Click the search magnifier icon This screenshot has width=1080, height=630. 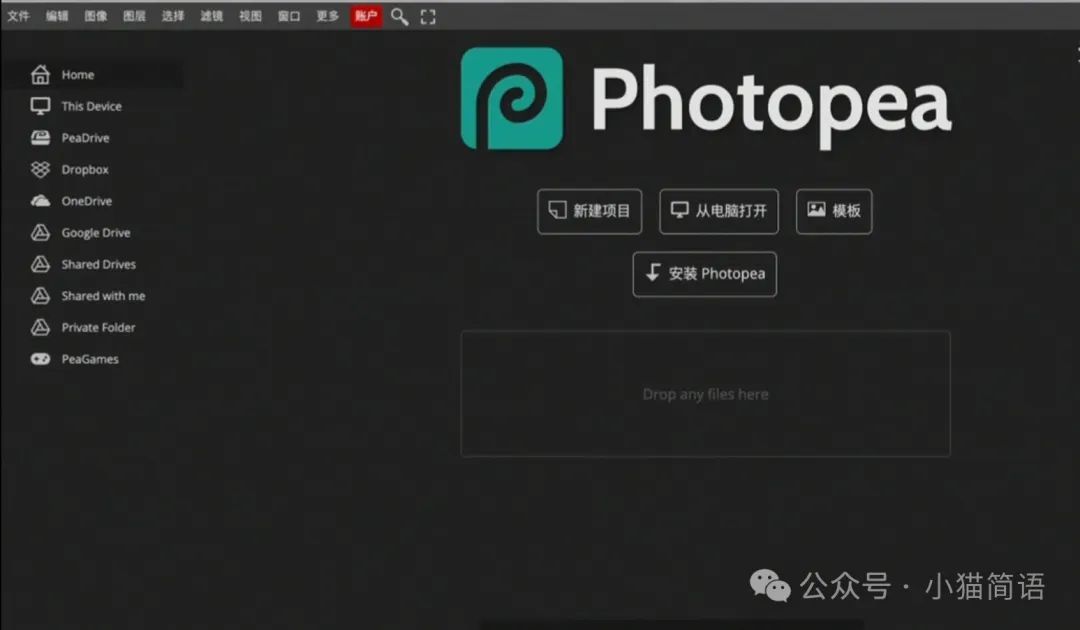point(399,17)
